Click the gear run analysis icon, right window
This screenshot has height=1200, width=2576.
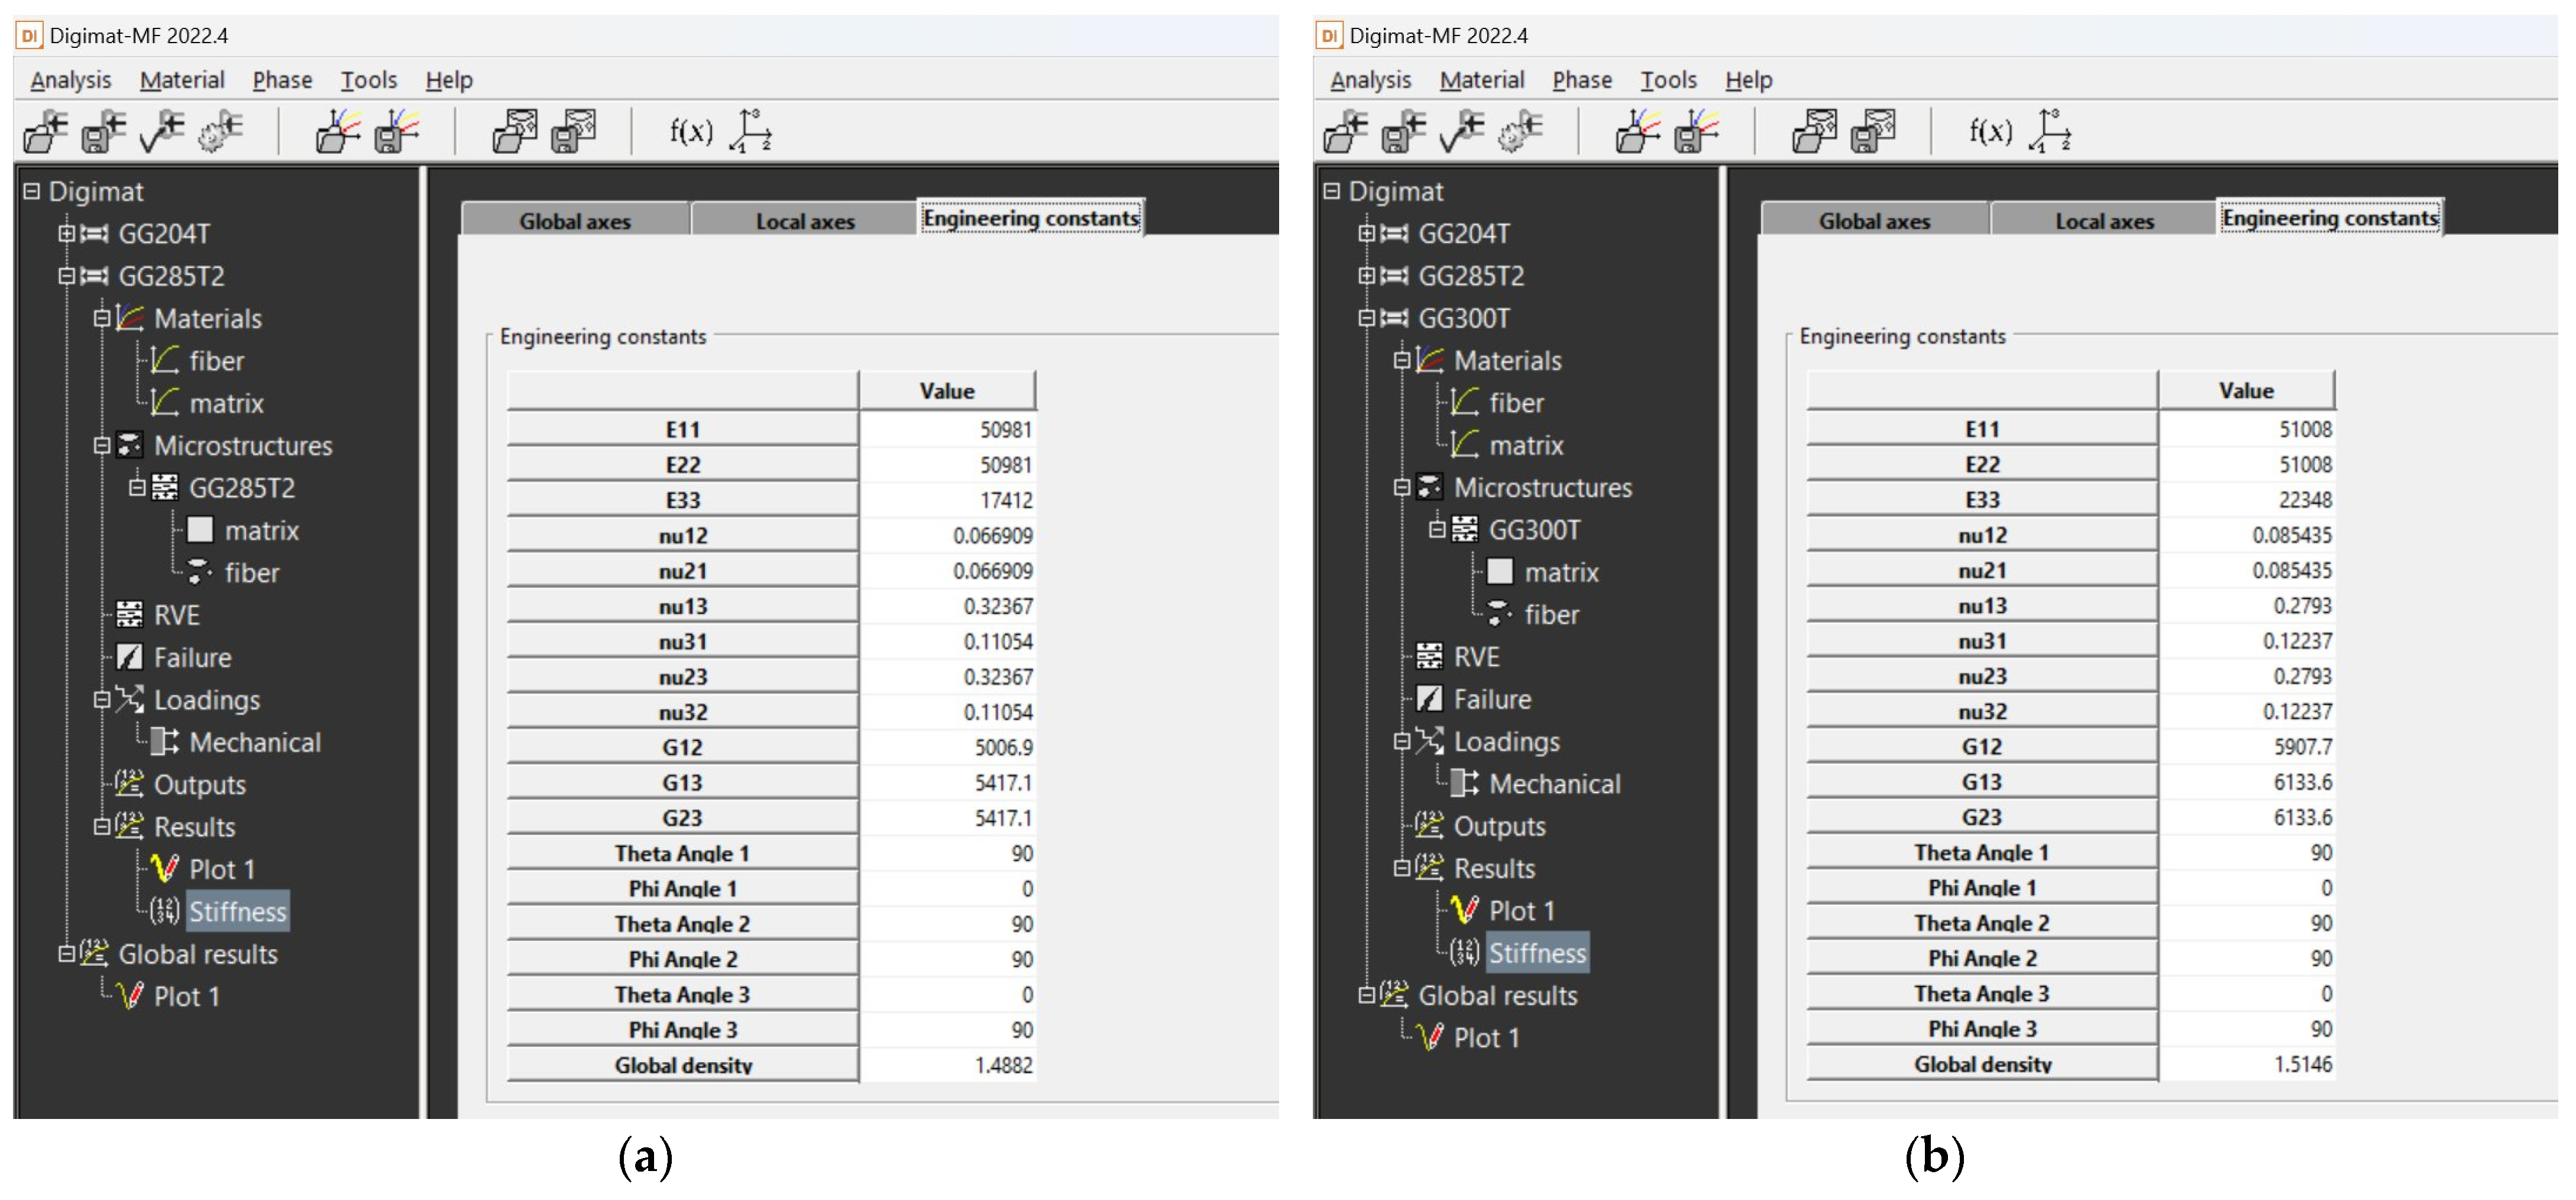(1519, 132)
